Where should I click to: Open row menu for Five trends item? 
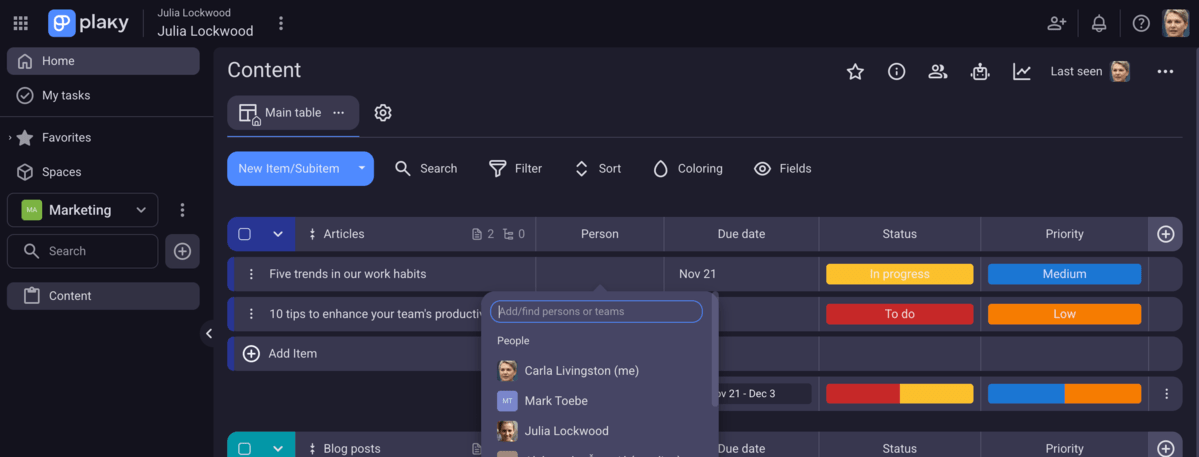[251, 274]
